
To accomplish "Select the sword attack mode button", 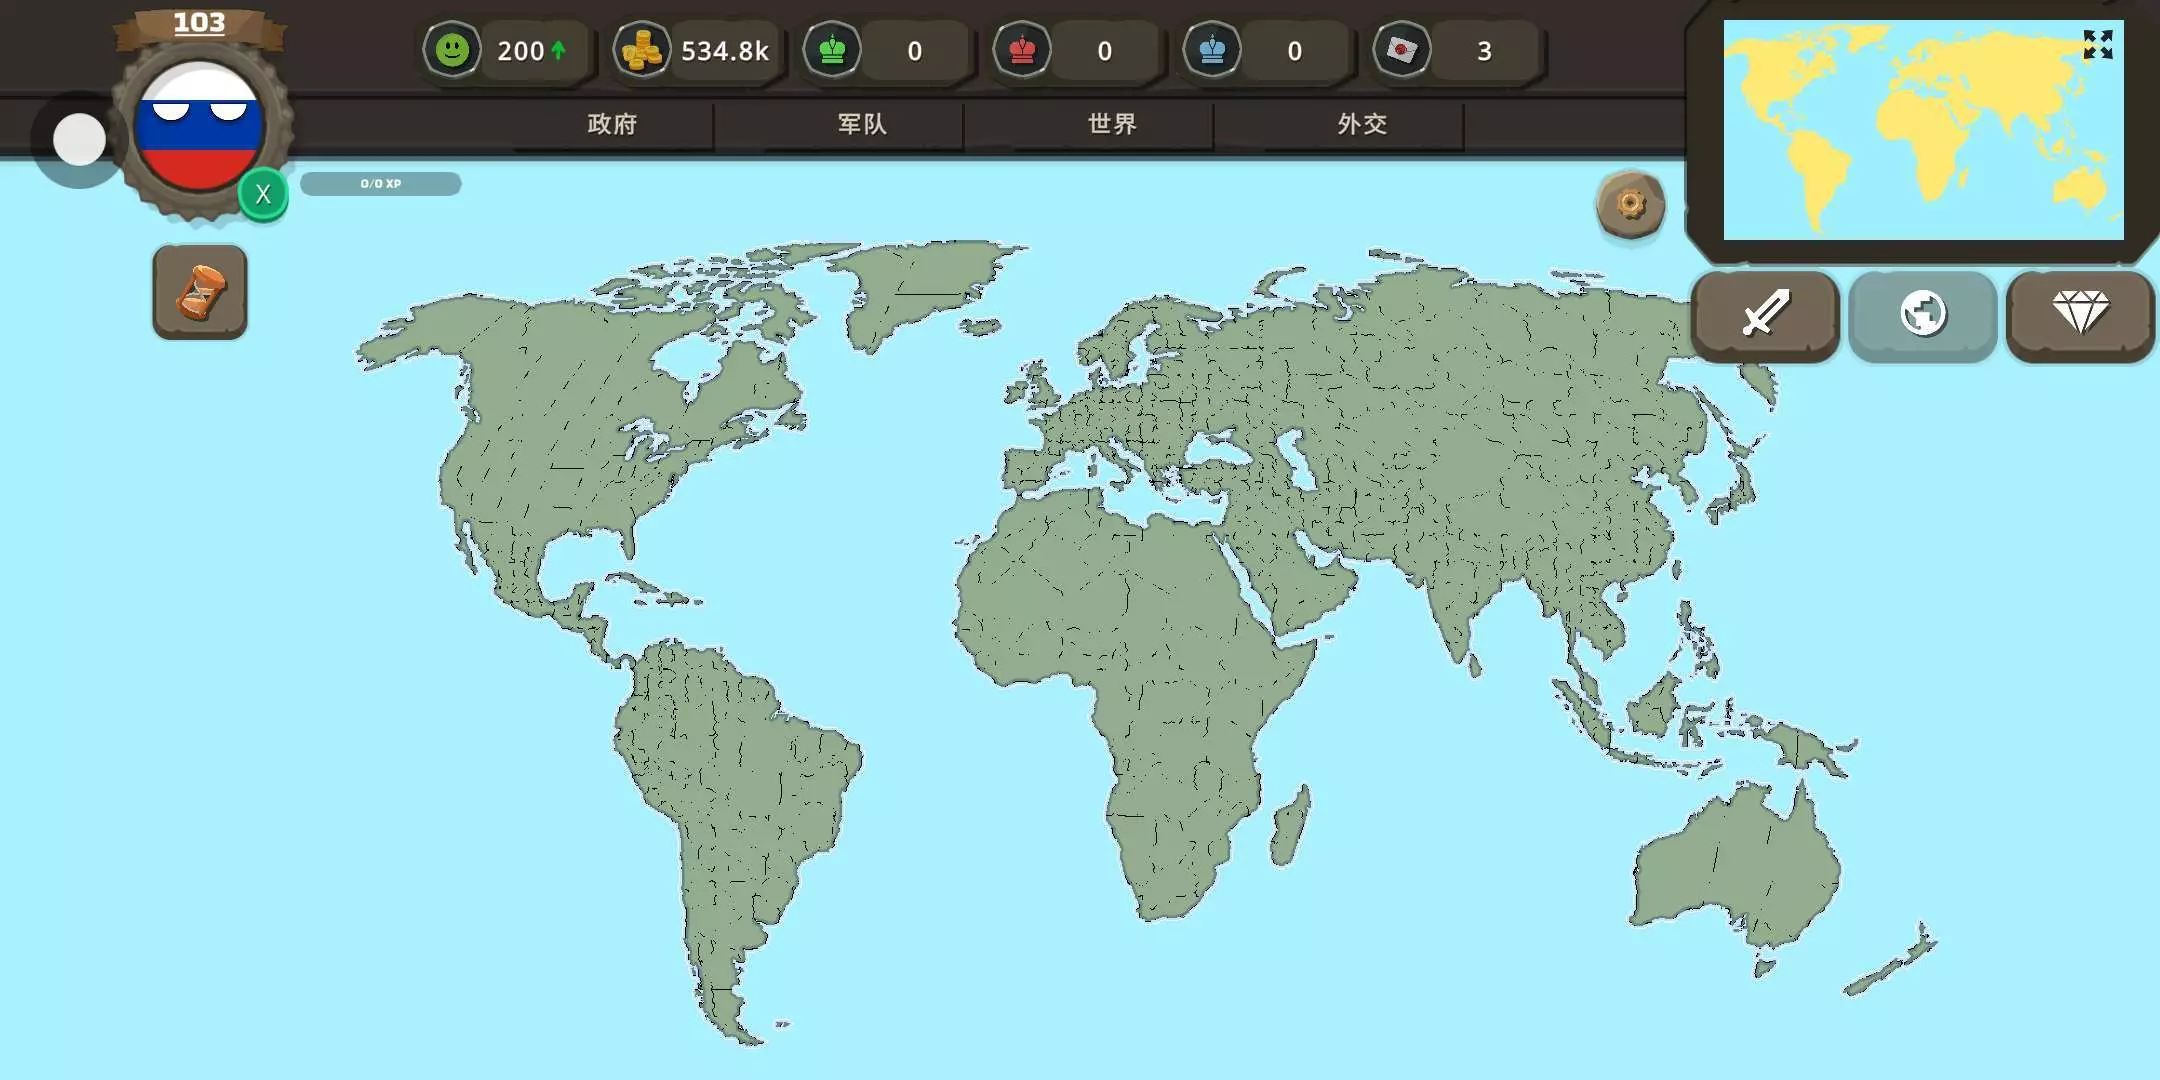I will click(1765, 314).
